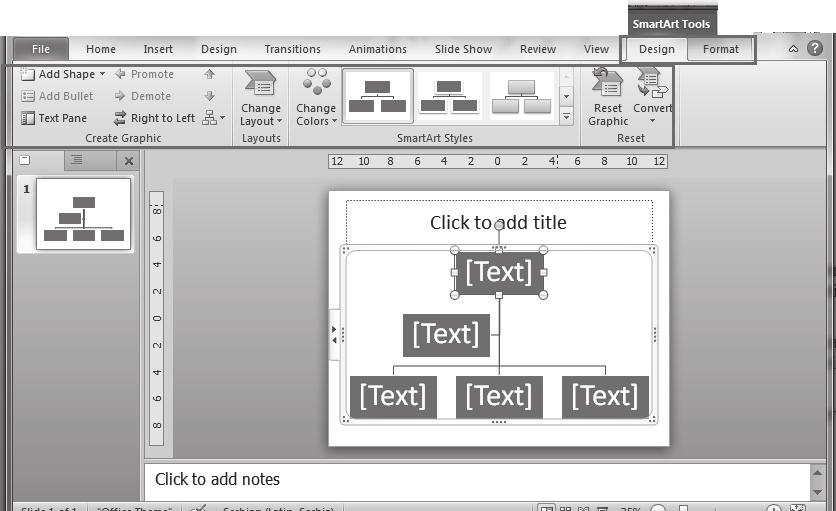
Task: Notes pane scroll up arrow
Action: (817, 473)
